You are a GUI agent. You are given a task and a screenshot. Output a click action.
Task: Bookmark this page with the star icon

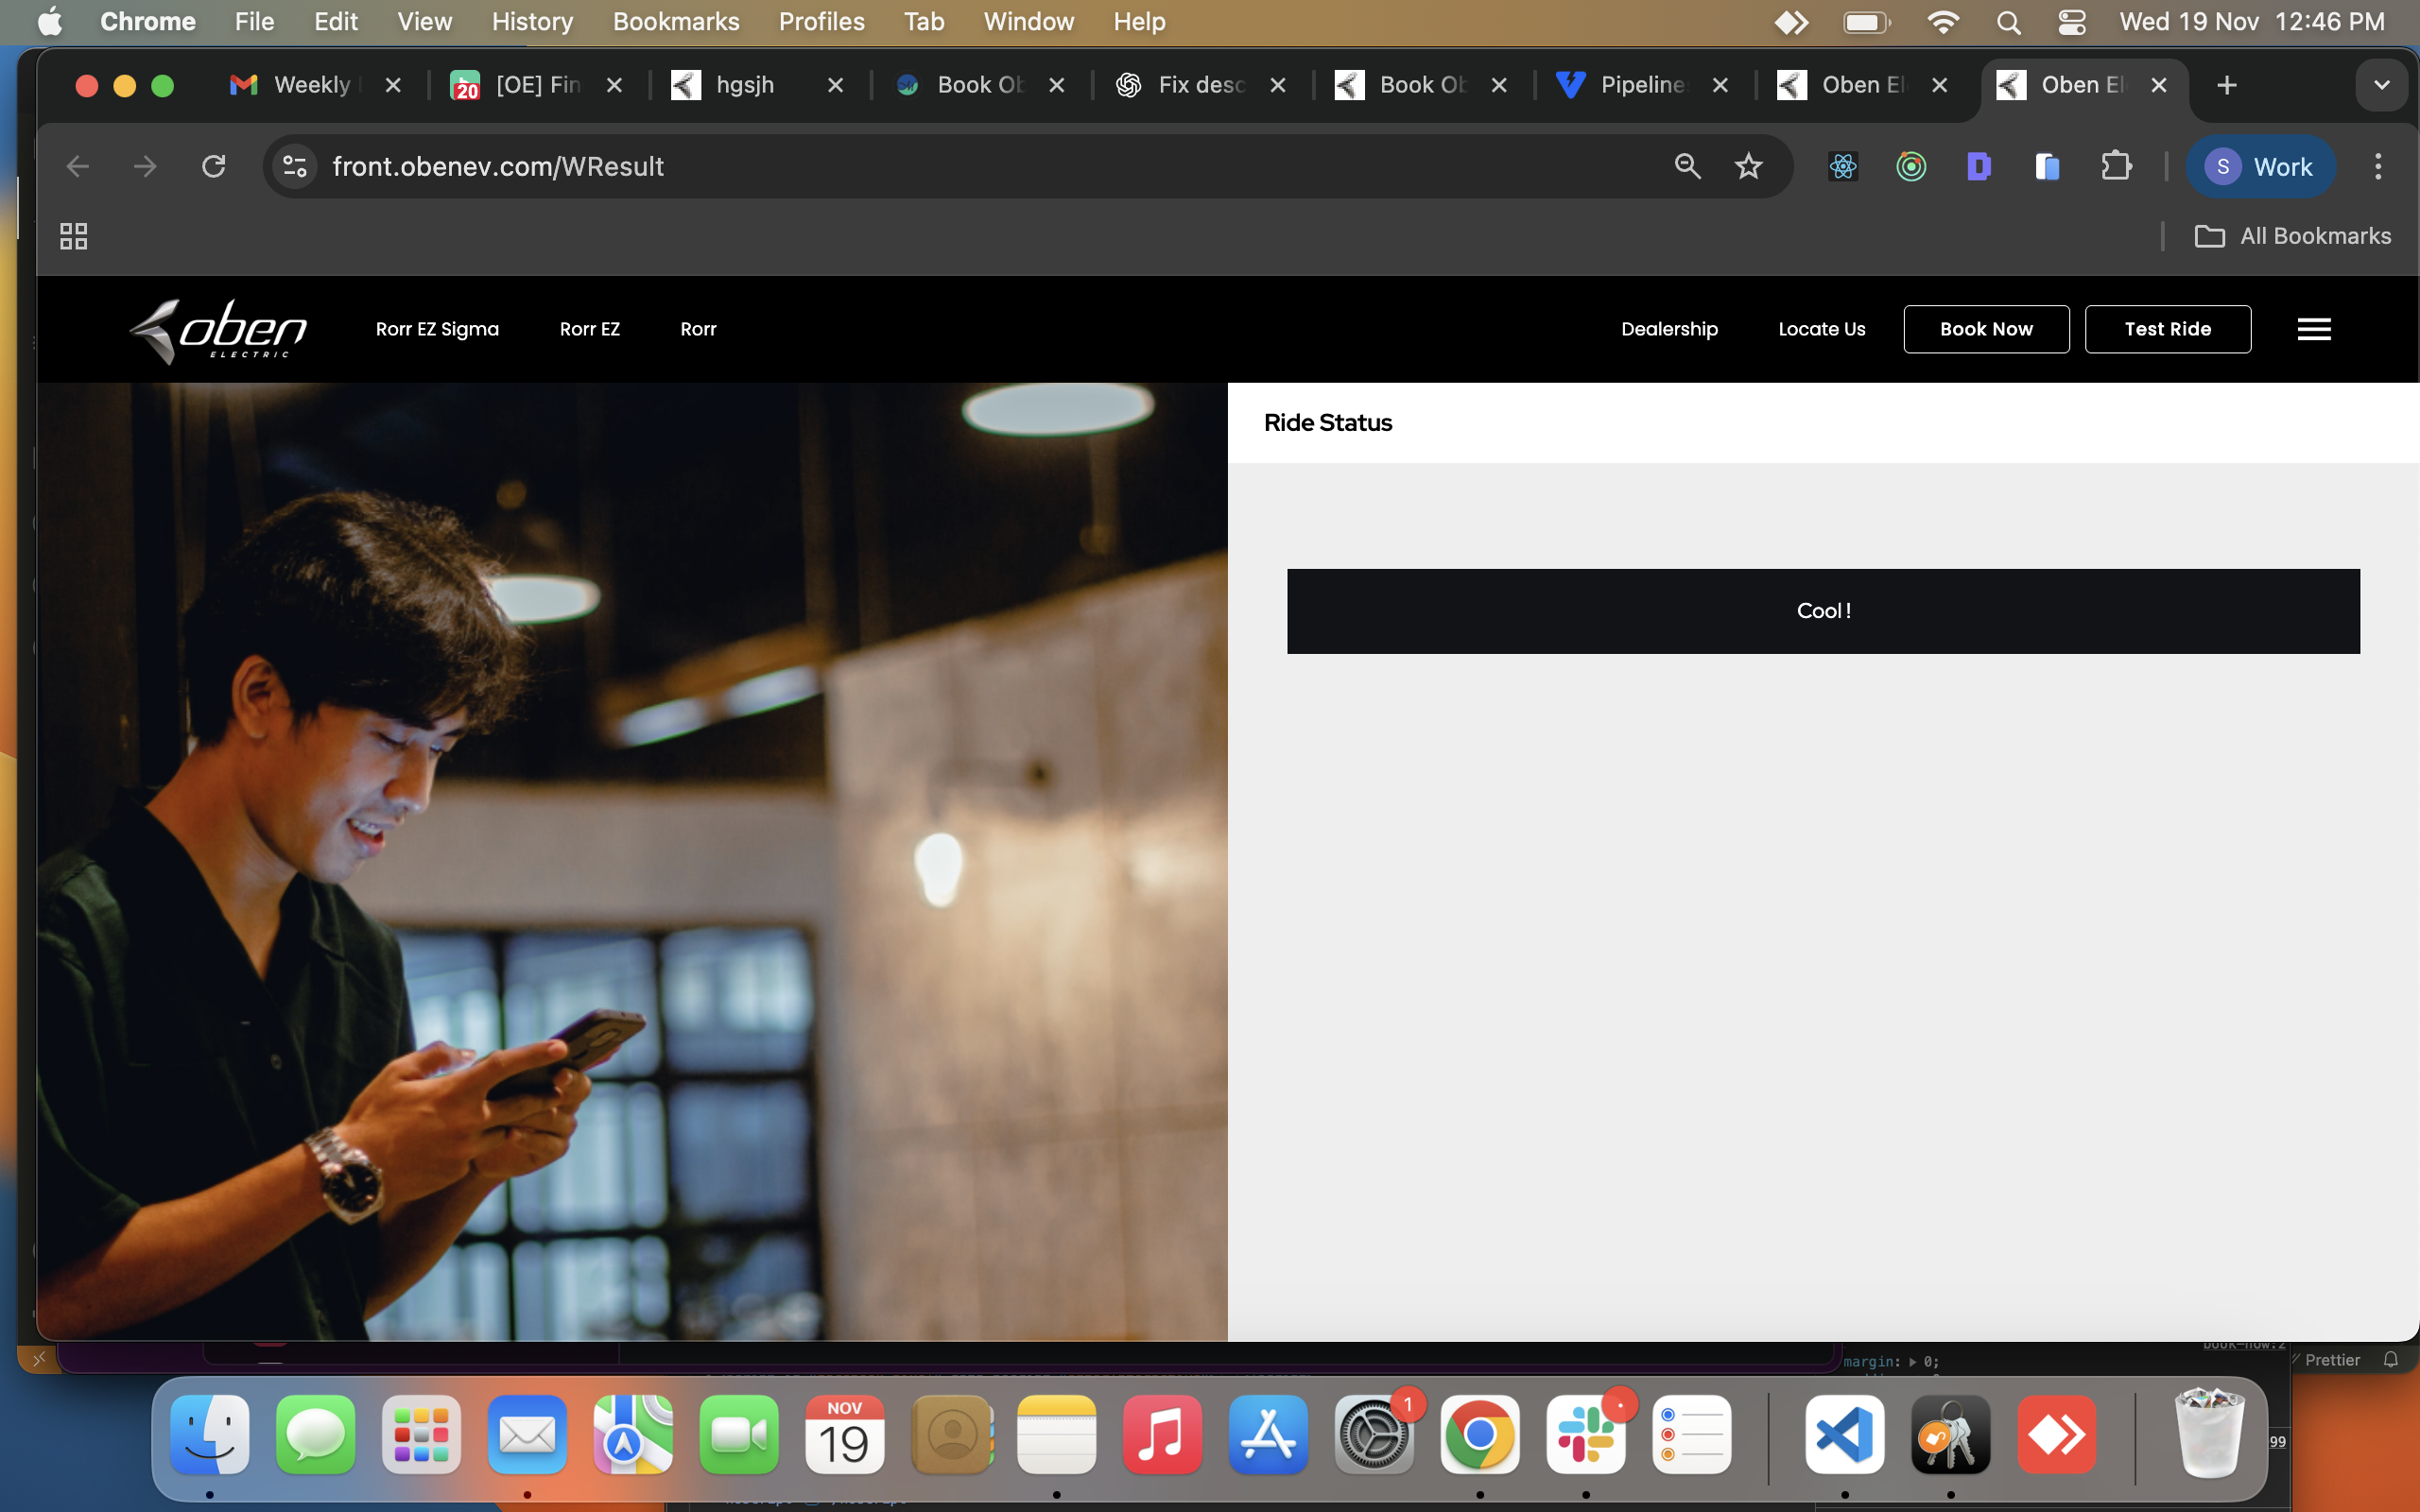[x=1748, y=166]
